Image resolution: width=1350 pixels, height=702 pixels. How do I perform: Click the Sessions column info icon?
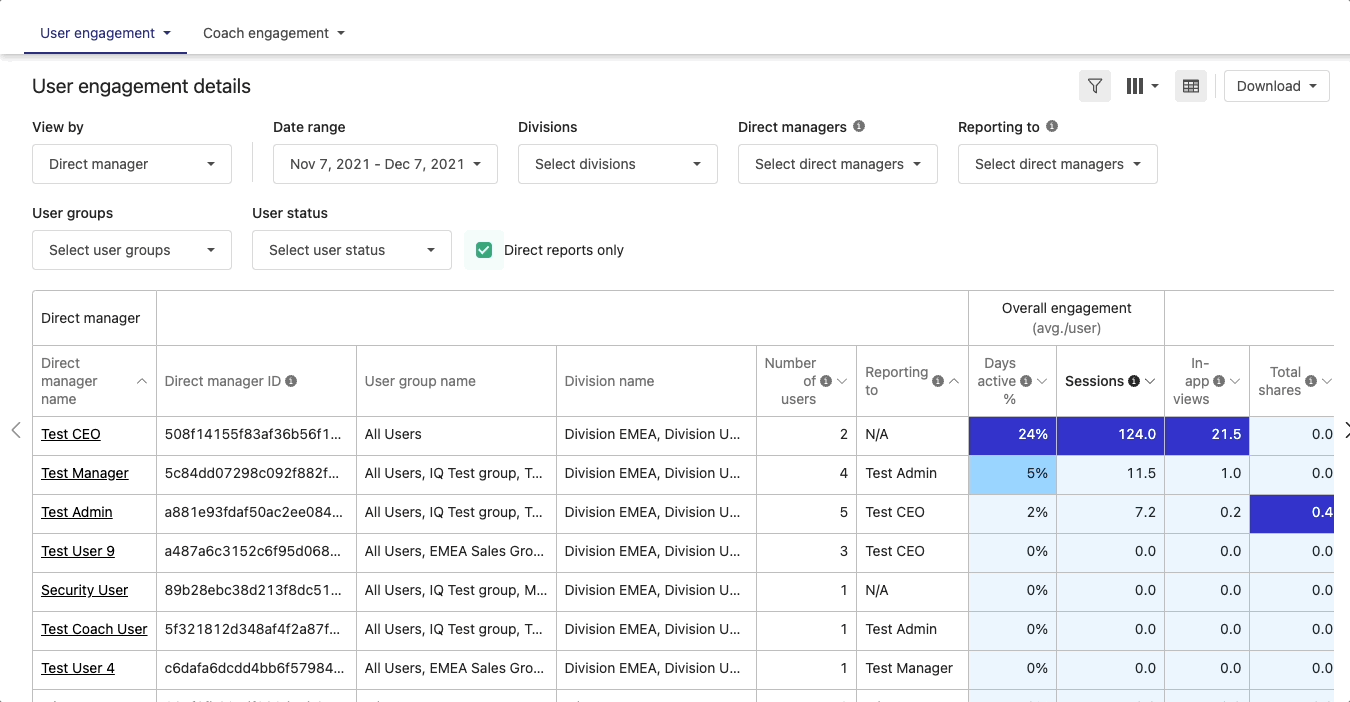click(x=1134, y=381)
